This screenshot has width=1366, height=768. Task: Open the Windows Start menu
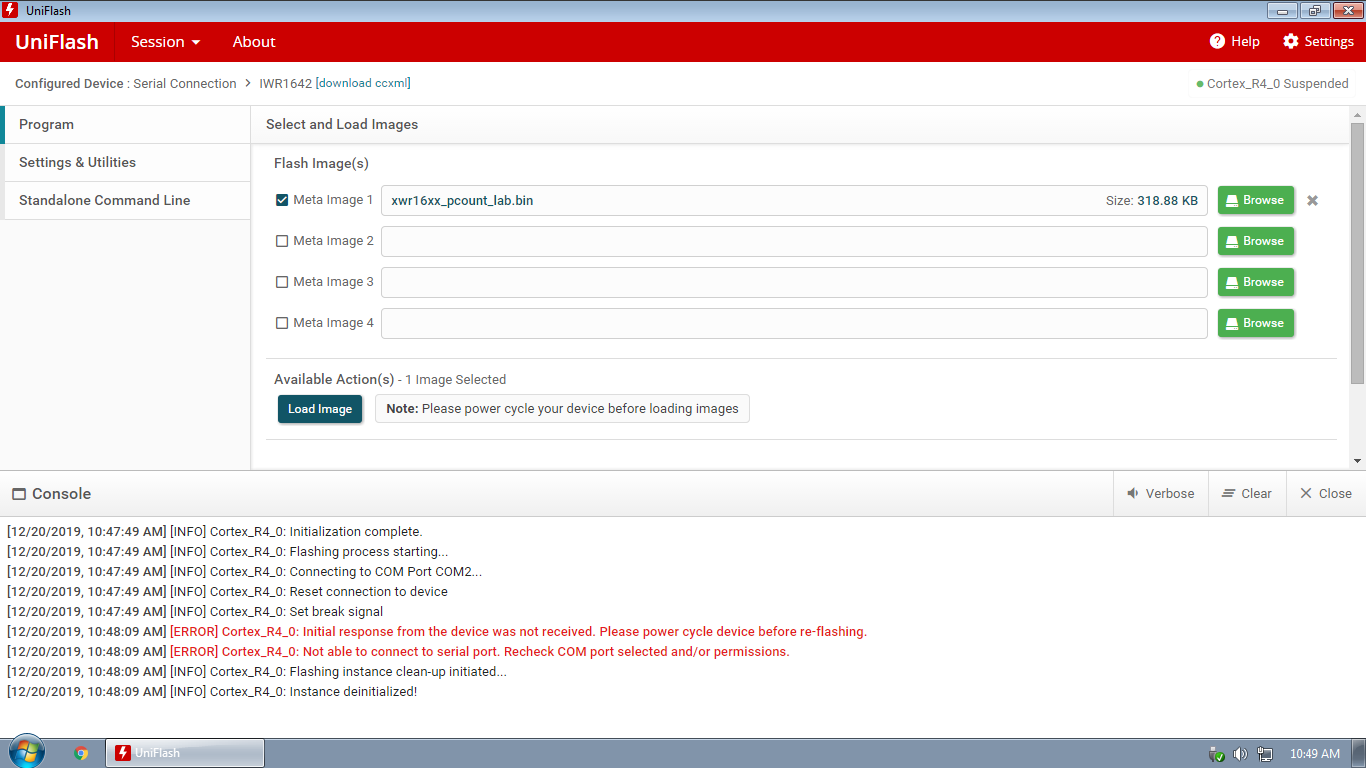[26, 752]
